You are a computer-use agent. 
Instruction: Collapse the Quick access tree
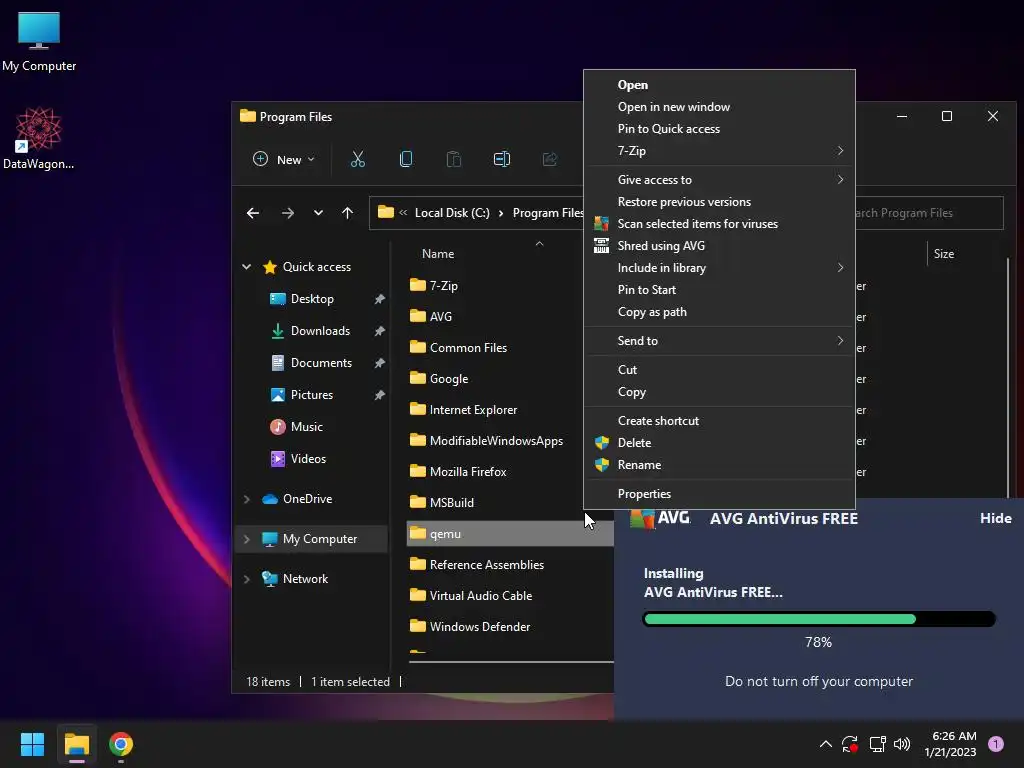(246, 266)
